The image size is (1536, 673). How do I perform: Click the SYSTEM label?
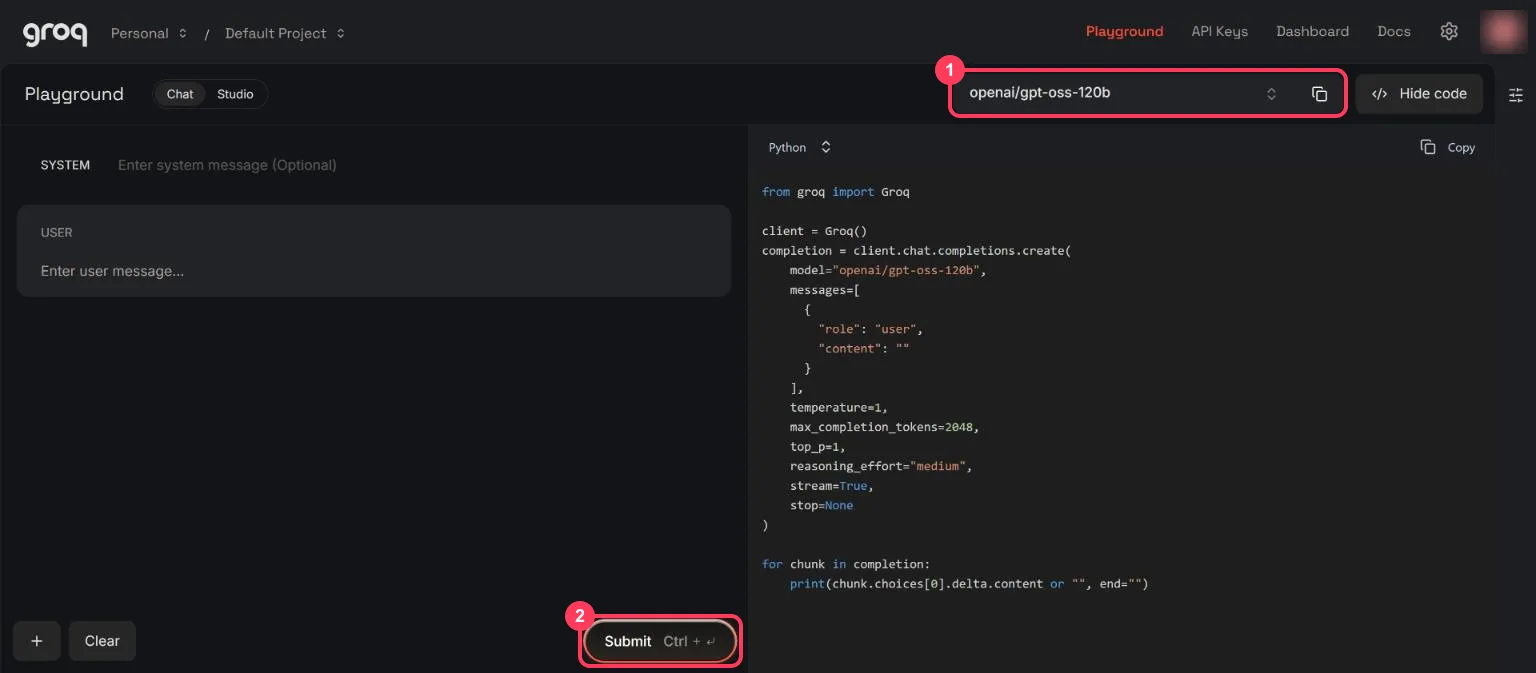(65, 165)
